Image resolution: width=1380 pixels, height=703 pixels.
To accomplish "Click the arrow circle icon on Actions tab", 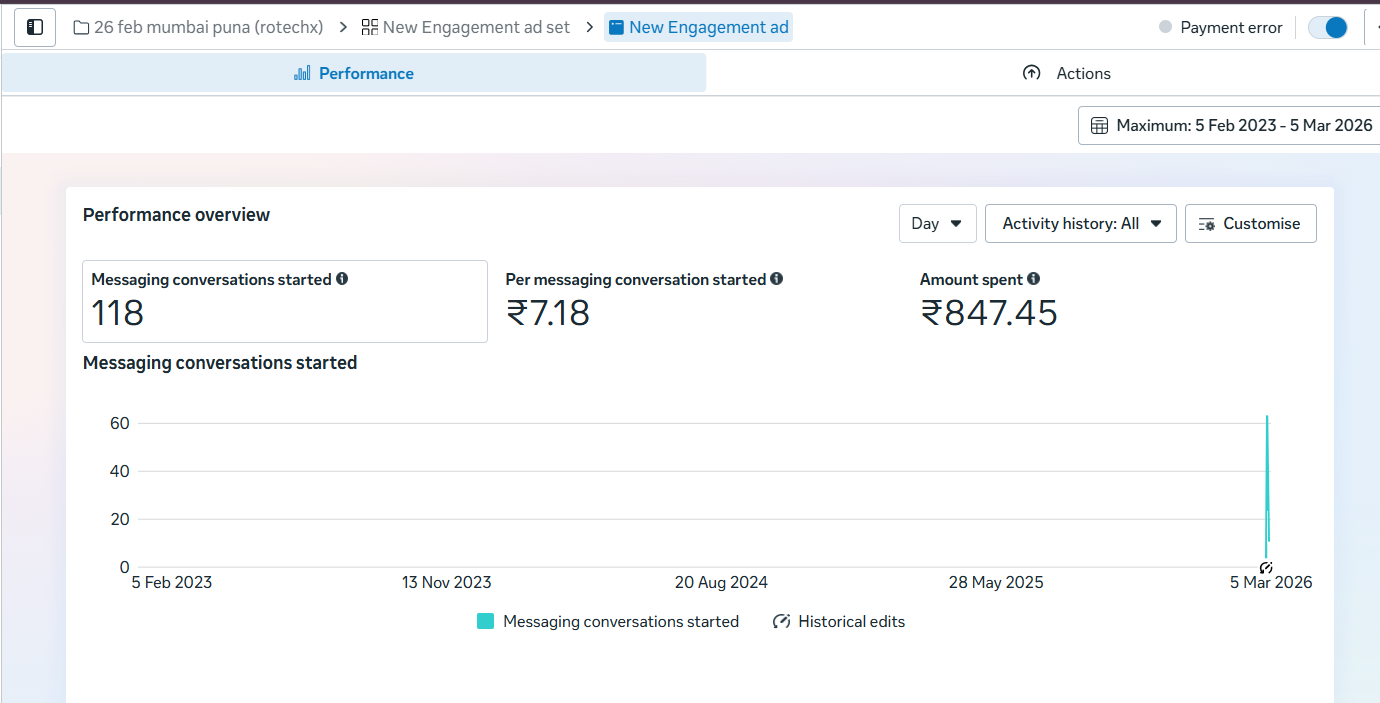I will pos(1032,73).
